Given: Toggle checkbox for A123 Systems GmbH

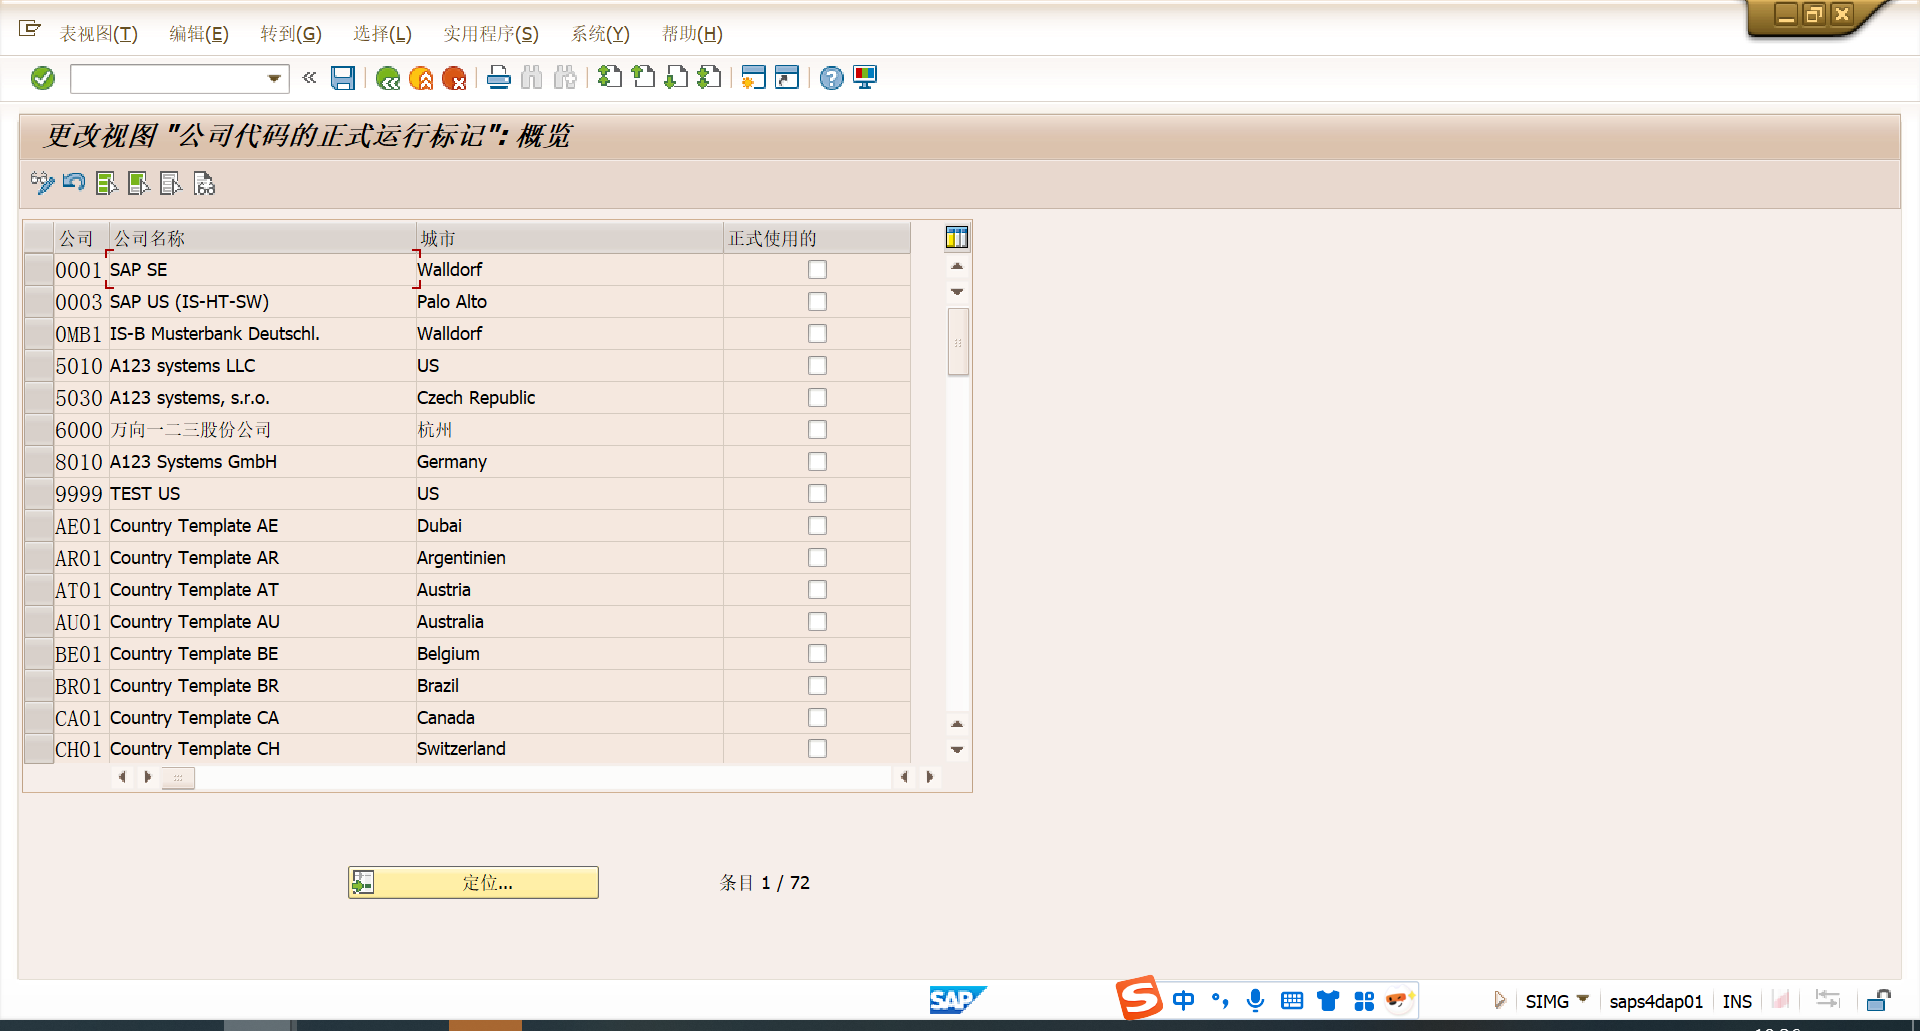Looking at the screenshot, I should click(817, 462).
